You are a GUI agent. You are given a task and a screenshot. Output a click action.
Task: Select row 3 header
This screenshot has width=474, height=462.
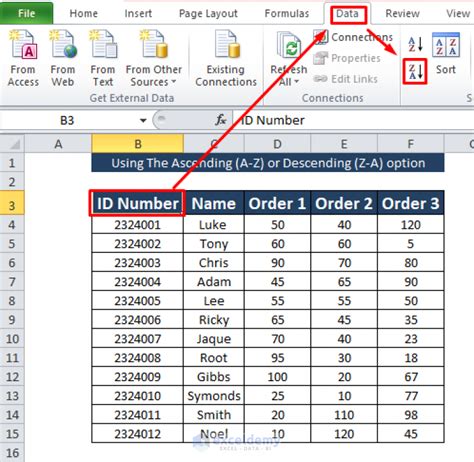tap(12, 203)
